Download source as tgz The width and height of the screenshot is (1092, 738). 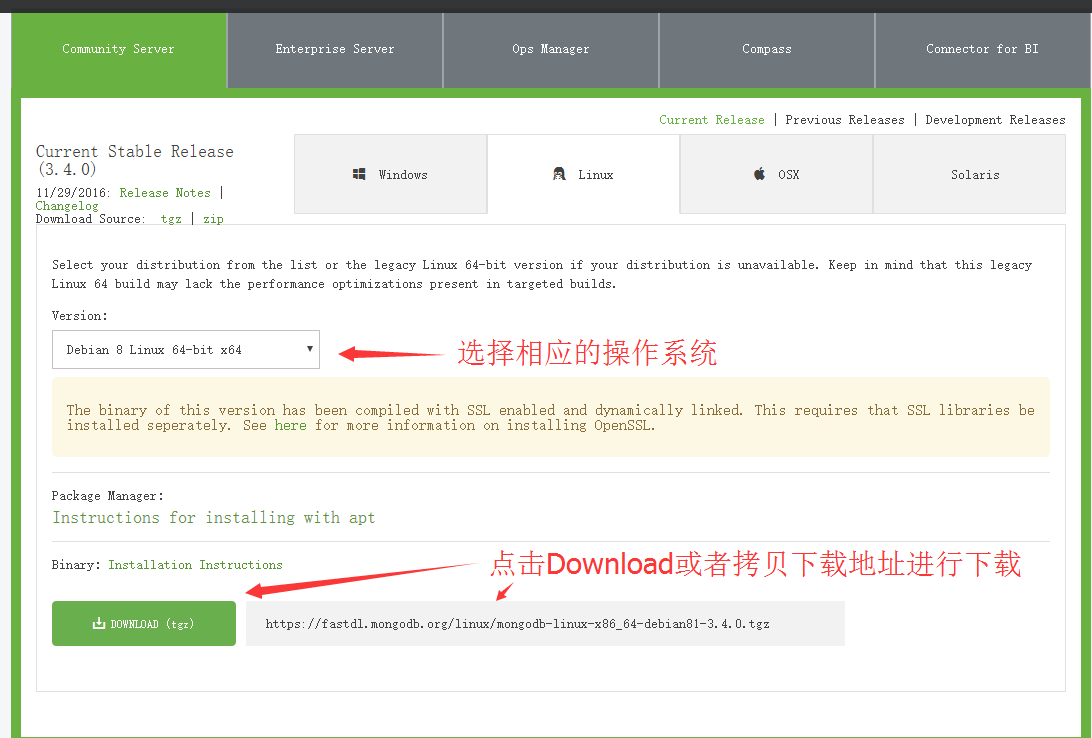click(171, 219)
